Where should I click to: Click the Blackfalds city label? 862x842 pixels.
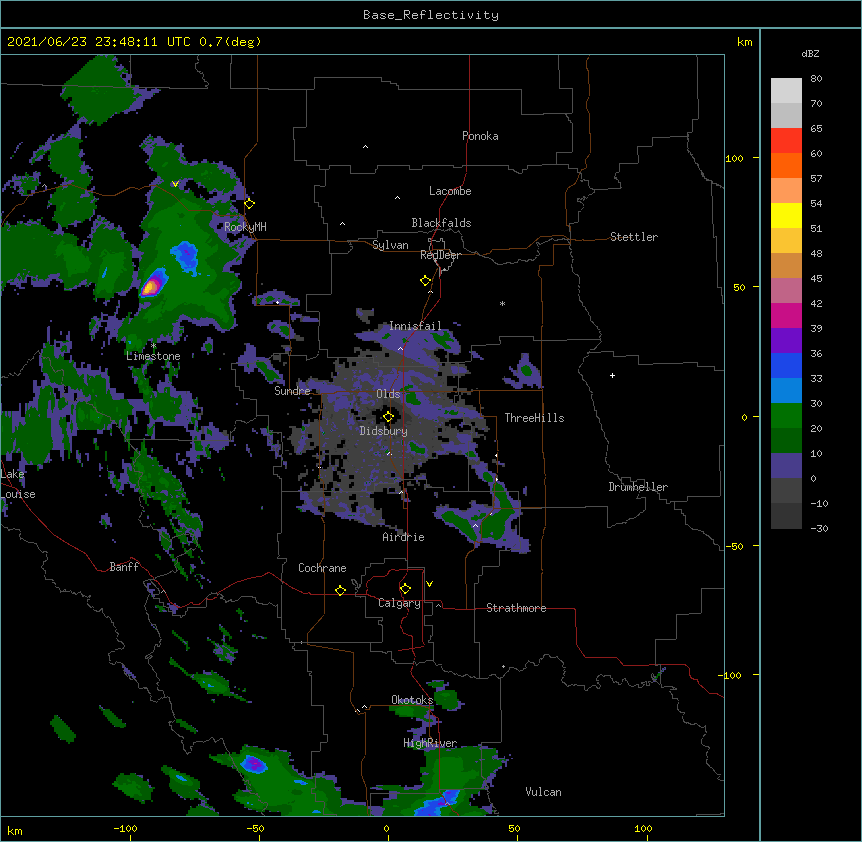tap(441, 223)
